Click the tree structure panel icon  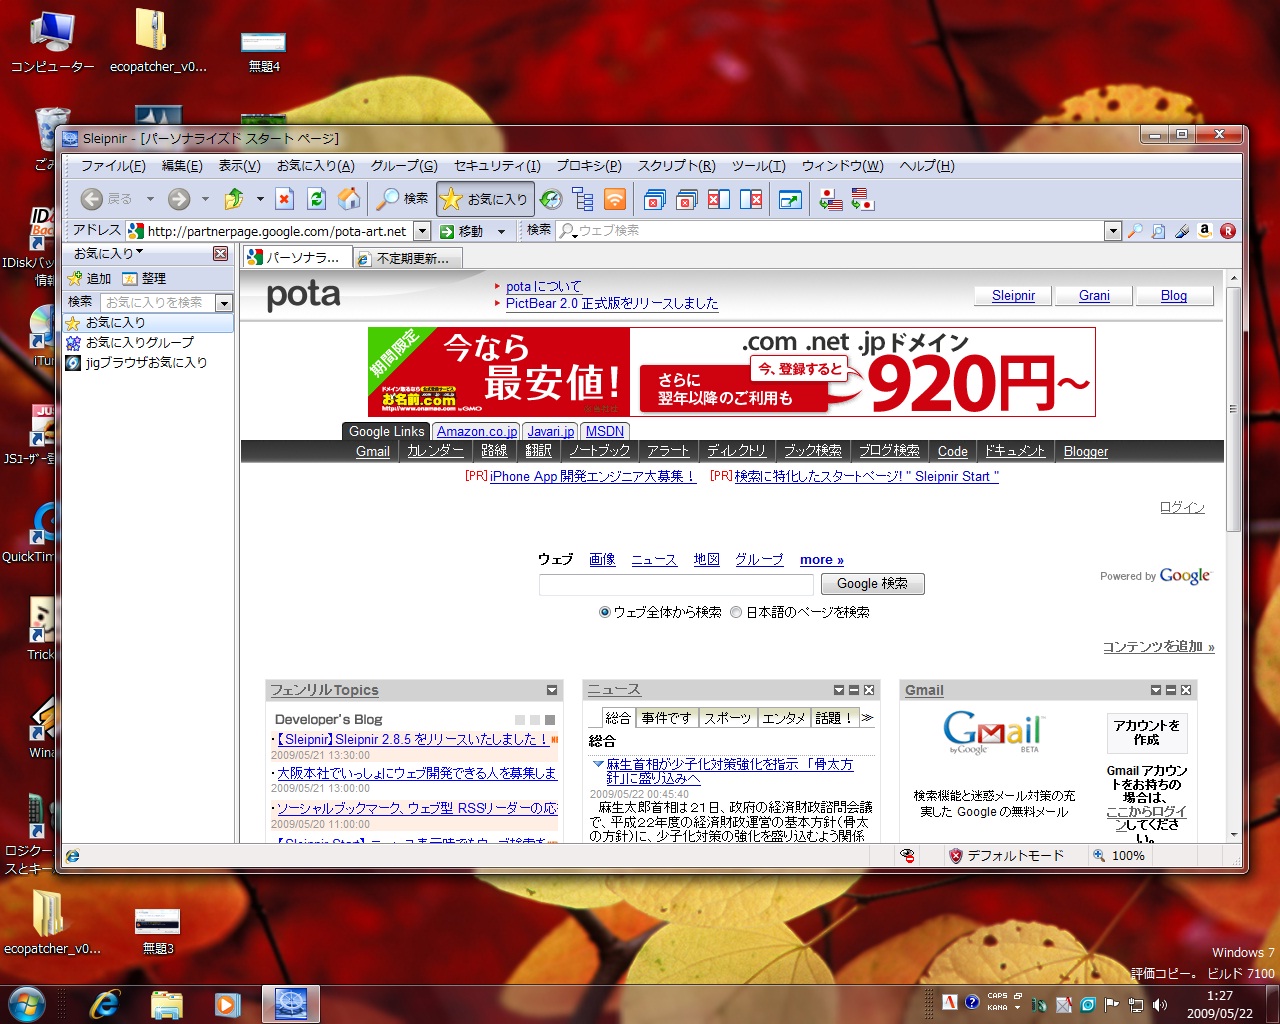[x=583, y=199]
